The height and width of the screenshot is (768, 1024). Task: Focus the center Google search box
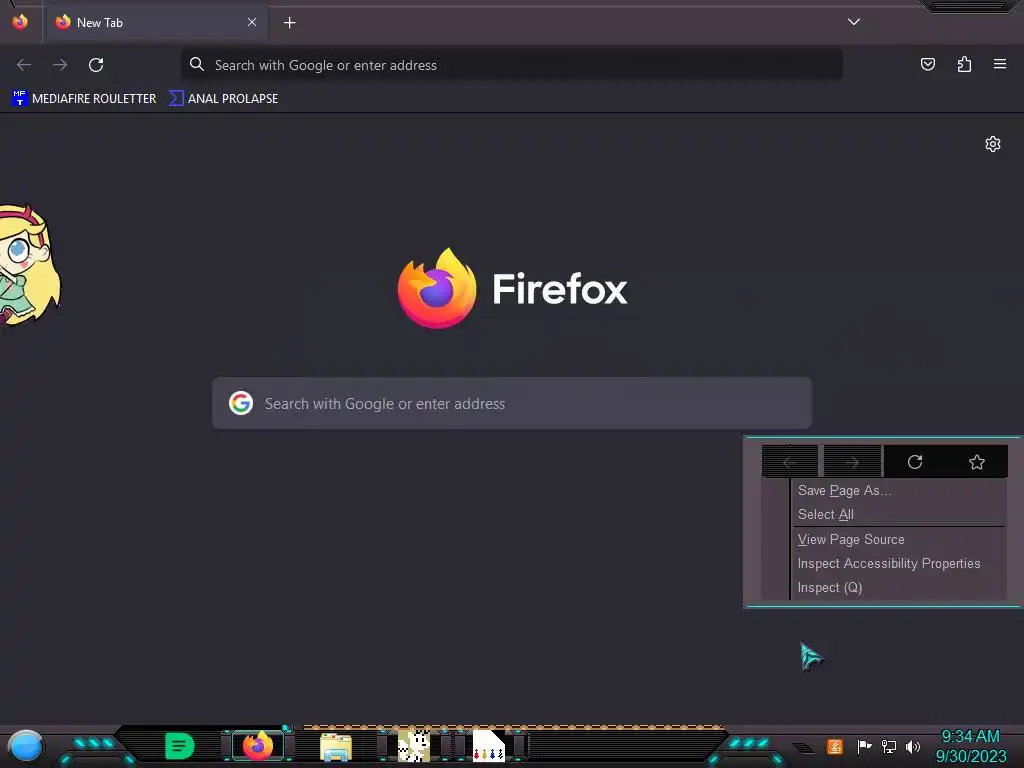[x=512, y=403]
